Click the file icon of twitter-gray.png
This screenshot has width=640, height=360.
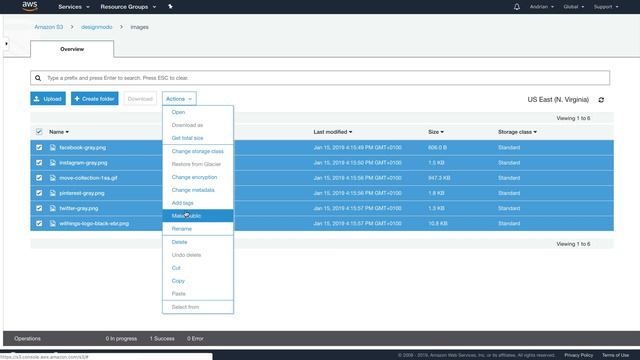click(x=53, y=208)
